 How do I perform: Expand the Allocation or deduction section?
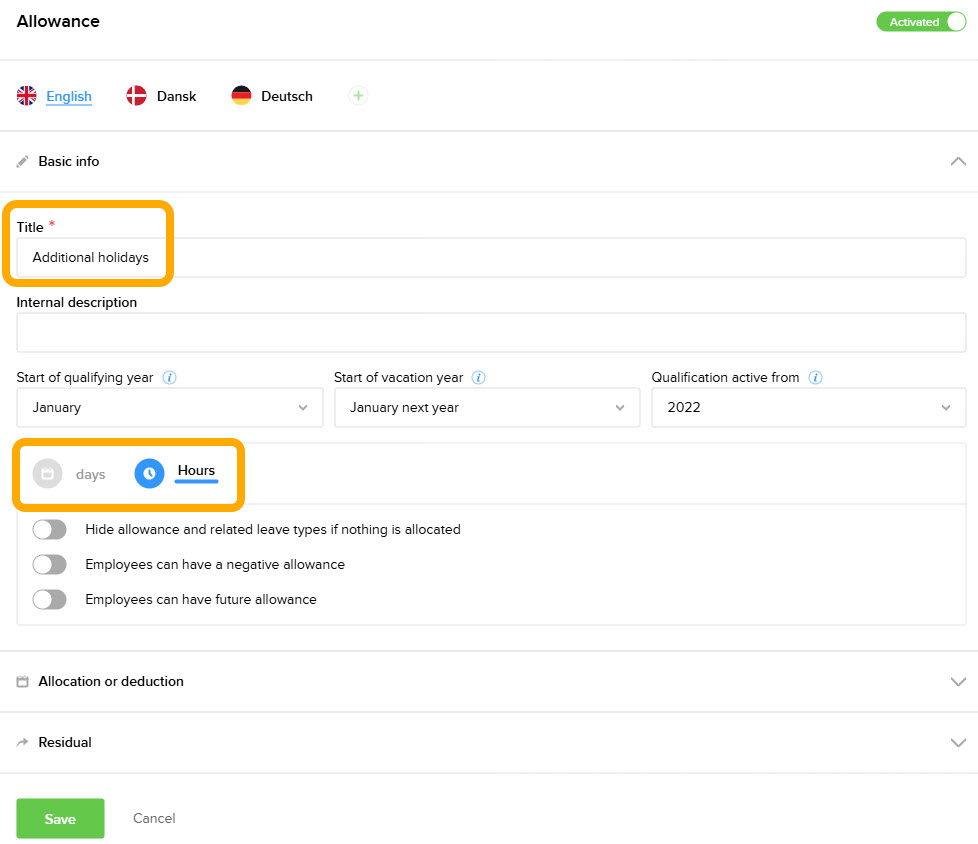488,682
